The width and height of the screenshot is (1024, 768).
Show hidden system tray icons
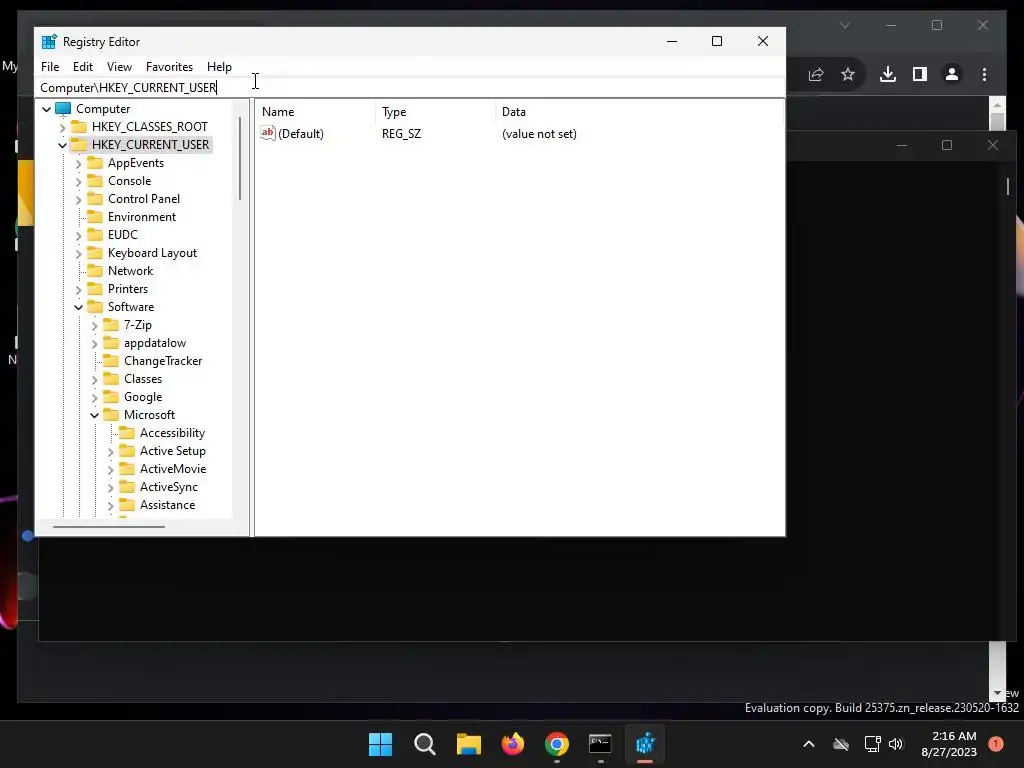(808, 744)
